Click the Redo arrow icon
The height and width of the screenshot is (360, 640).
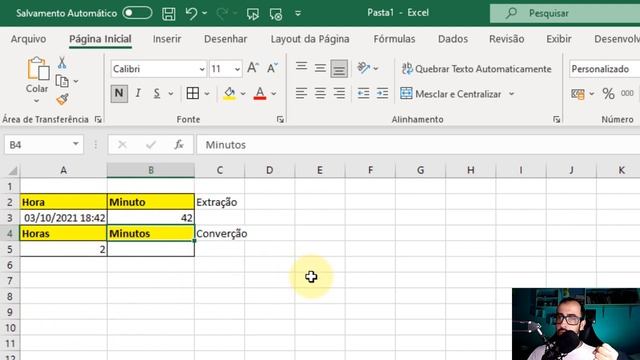pyautogui.click(x=222, y=13)
